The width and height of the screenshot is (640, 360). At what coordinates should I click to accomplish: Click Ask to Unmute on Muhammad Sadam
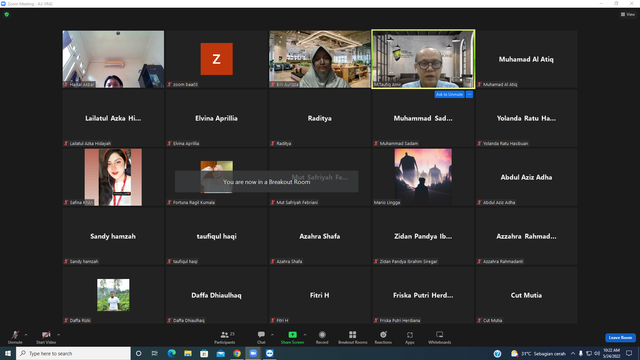tap(449, 94)
